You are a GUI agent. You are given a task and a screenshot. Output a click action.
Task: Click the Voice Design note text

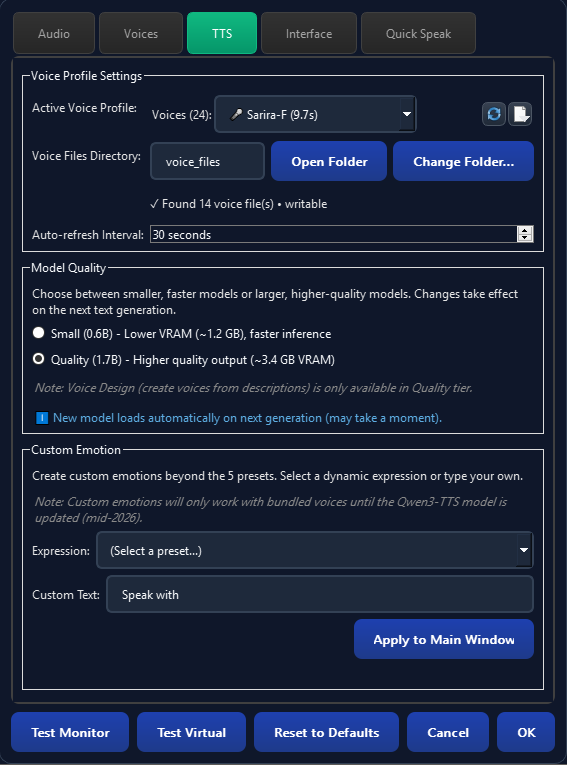tap(254, 388)
